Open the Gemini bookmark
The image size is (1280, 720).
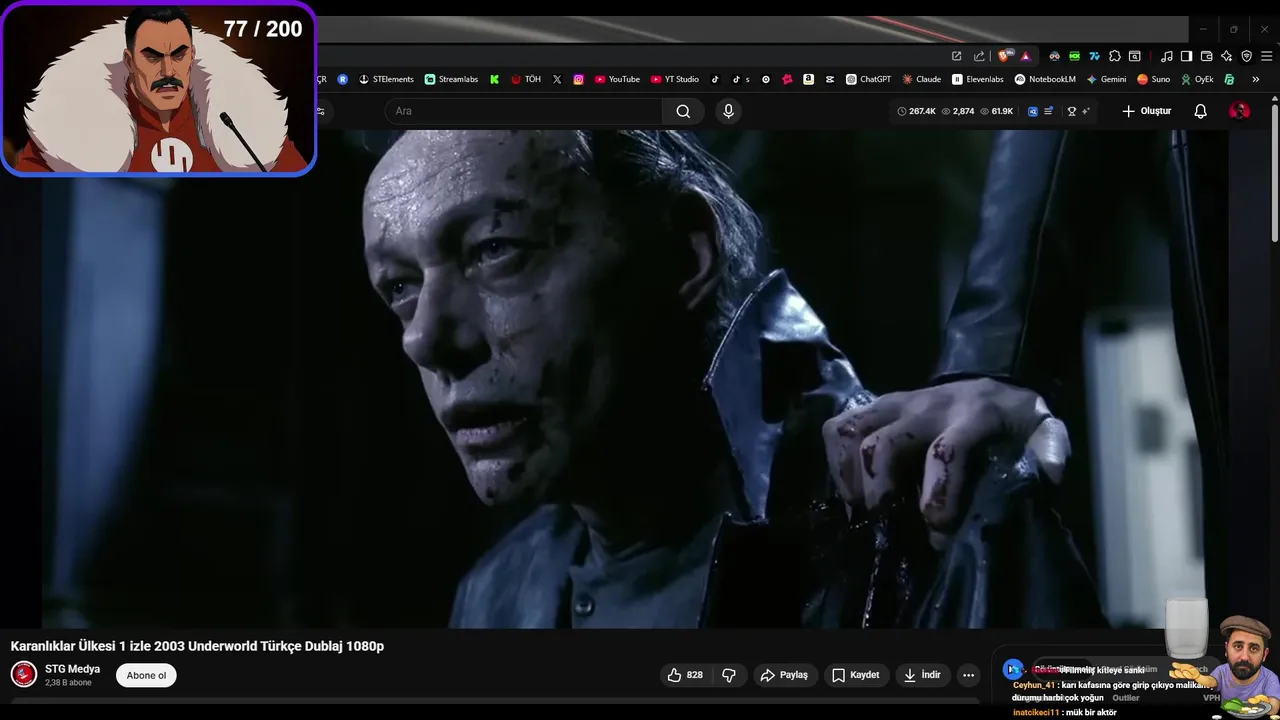coord(1106,79)
